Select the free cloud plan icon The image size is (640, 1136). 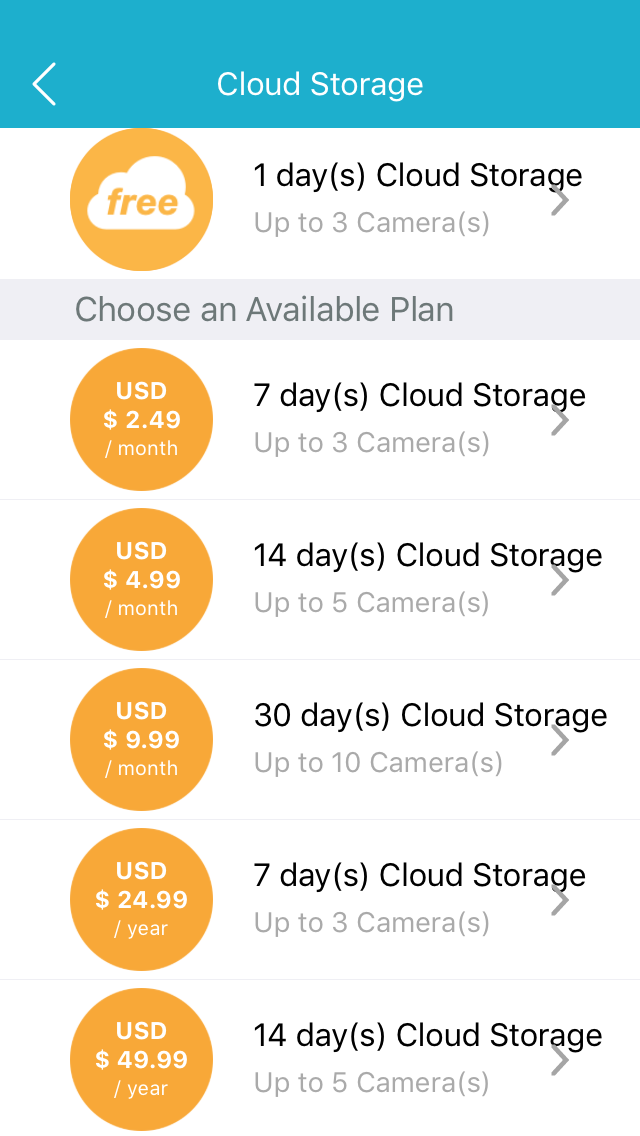[x=141, y=200]
